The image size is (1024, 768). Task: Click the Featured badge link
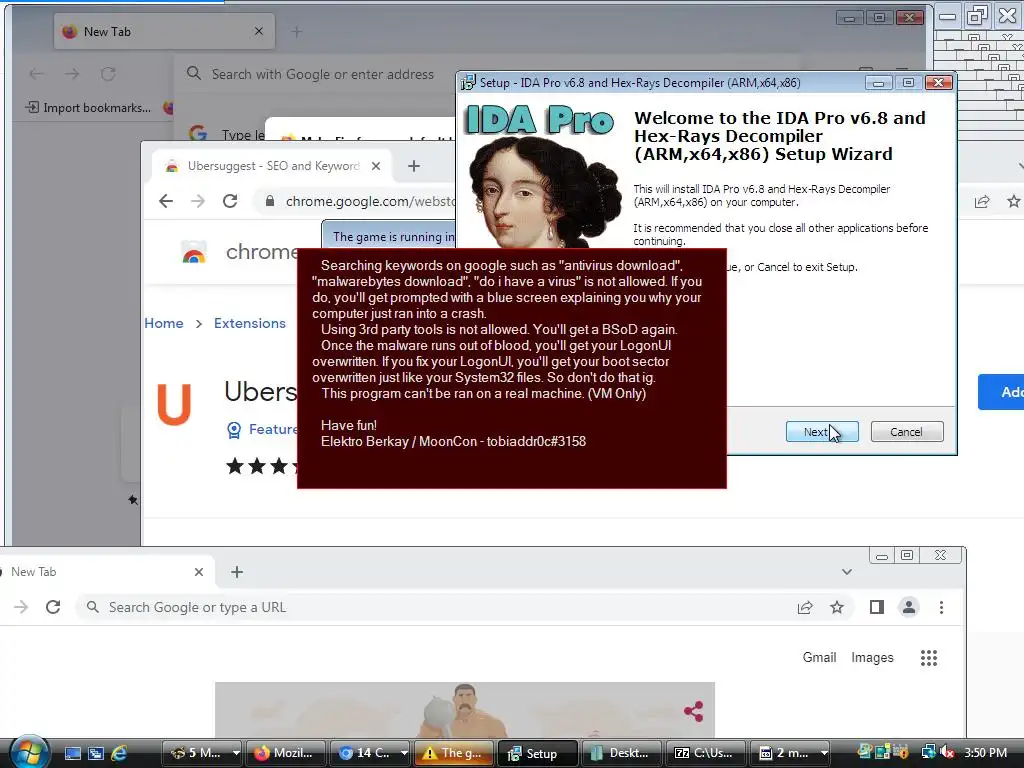click(x=262, y=429)
